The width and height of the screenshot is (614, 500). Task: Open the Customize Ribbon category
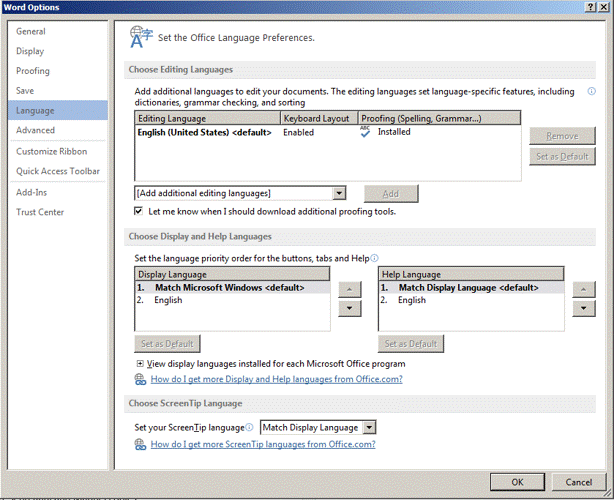tap(51, 151)
